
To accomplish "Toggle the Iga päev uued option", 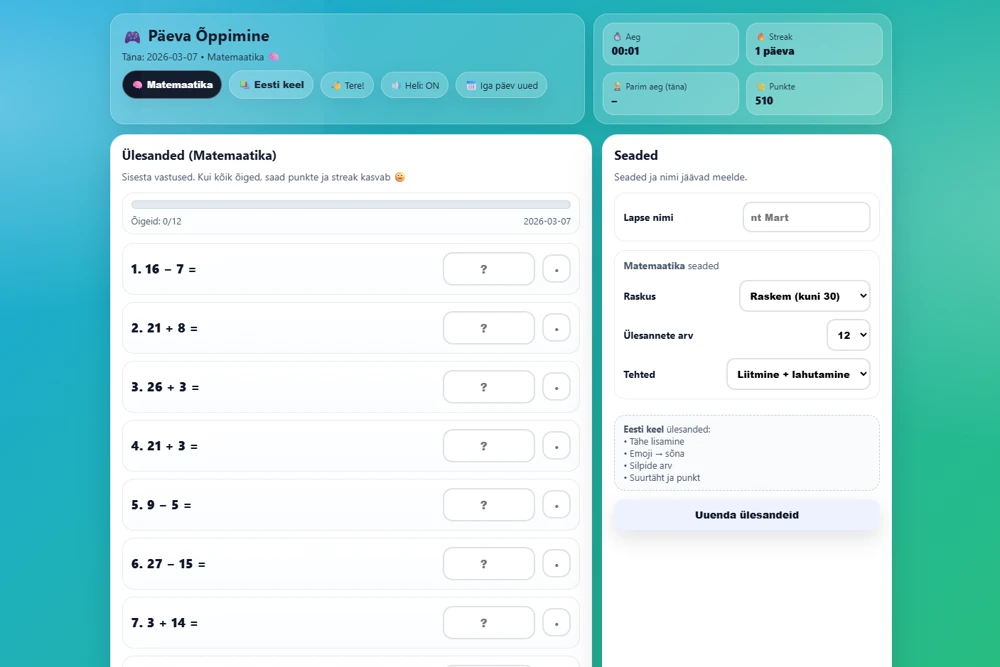I will (x=501, y=85).
